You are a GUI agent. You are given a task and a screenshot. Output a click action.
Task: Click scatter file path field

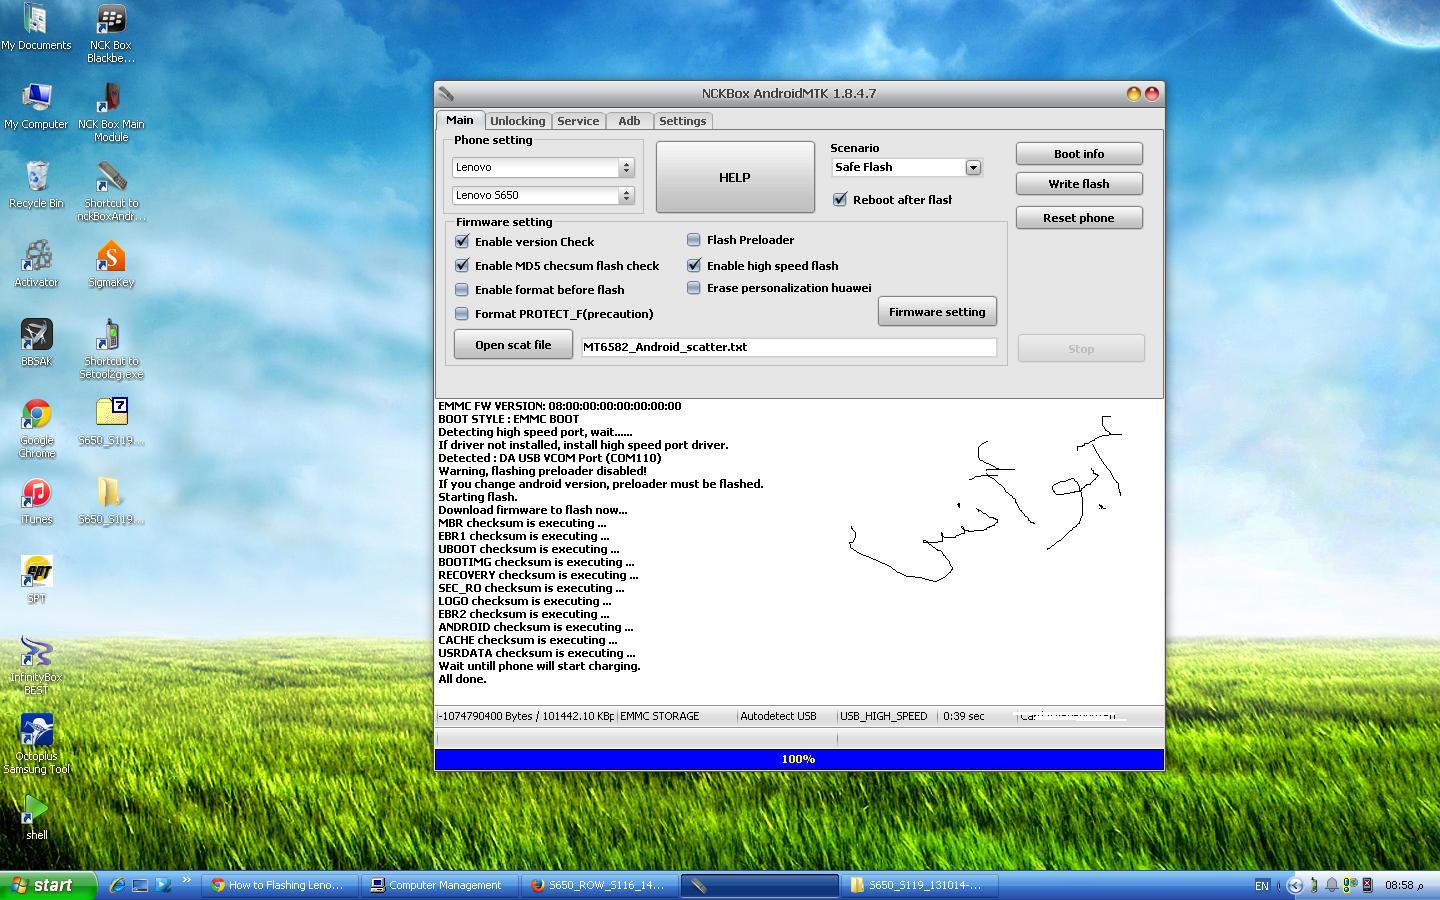789,347
